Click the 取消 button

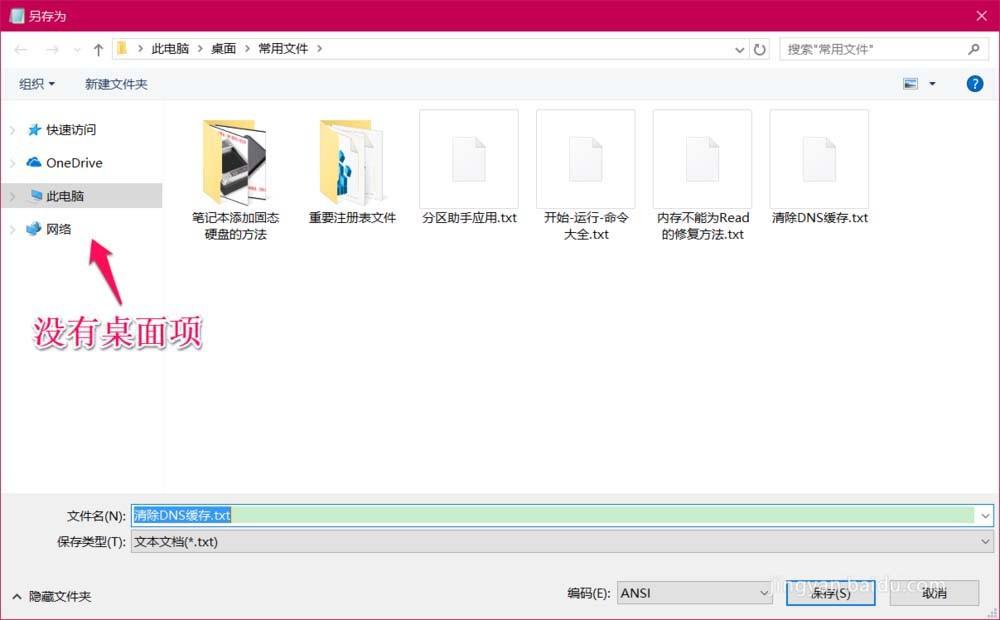(x=932, y=592)
